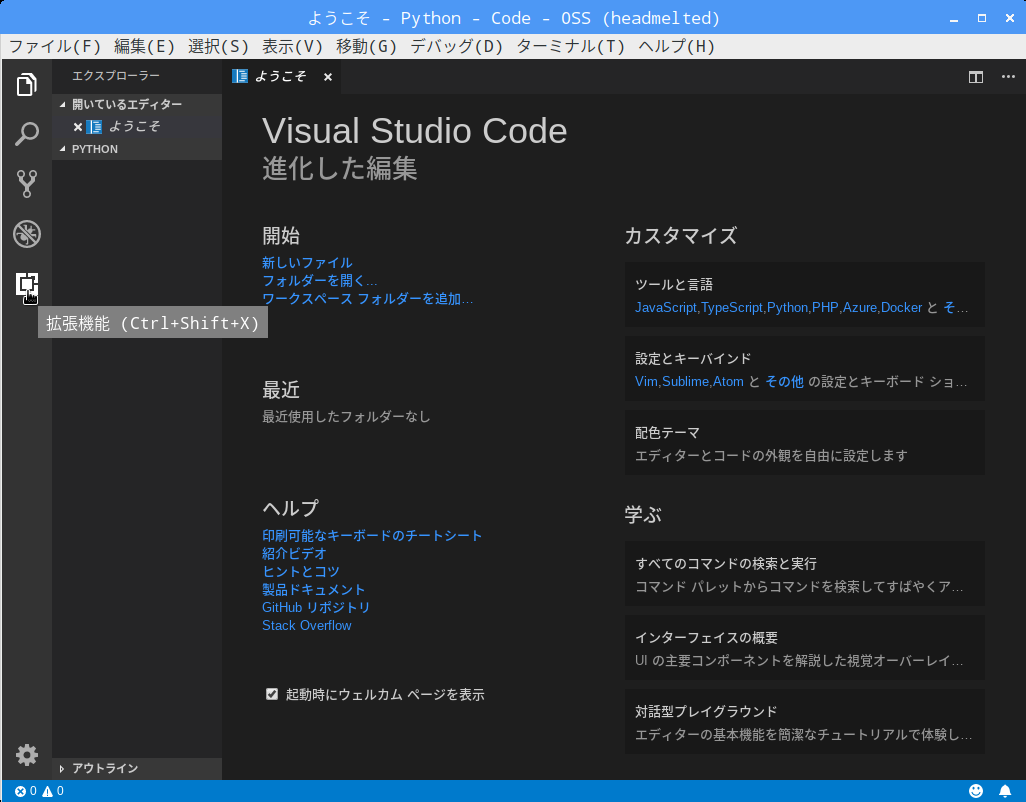Image resolution: width=1026 pixels, height=802 pixels.
Task: Click the Python language link
Action: (x=787, y=307)
